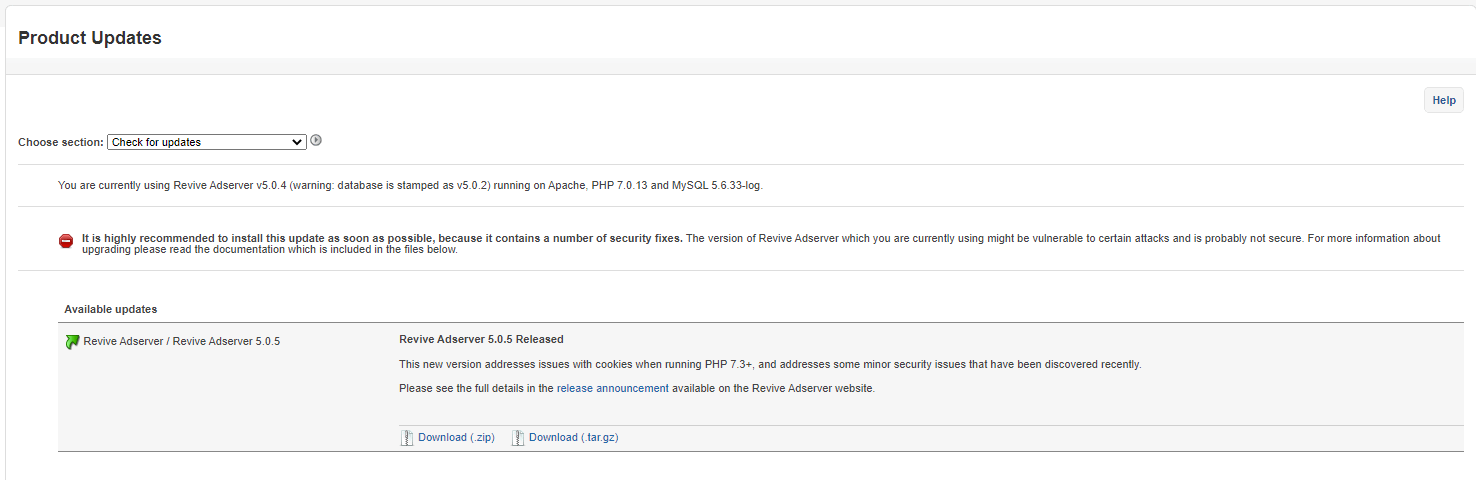Open the Help page

point(1444,100)
